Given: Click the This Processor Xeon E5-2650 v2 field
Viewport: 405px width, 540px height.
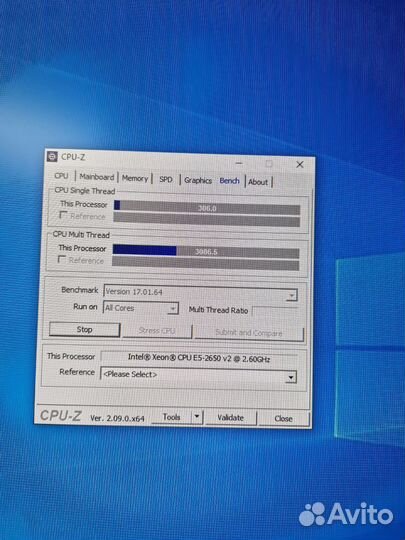Looking at the screenshot, I should click(199, 358).
